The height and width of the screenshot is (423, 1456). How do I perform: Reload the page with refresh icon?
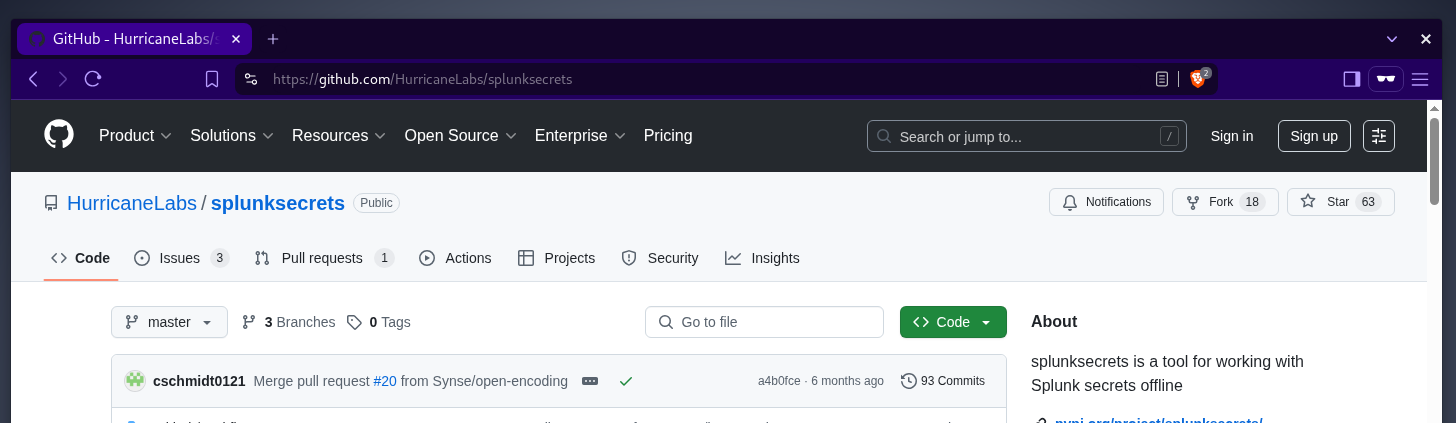pyautogui.click(x=93, y=79)
